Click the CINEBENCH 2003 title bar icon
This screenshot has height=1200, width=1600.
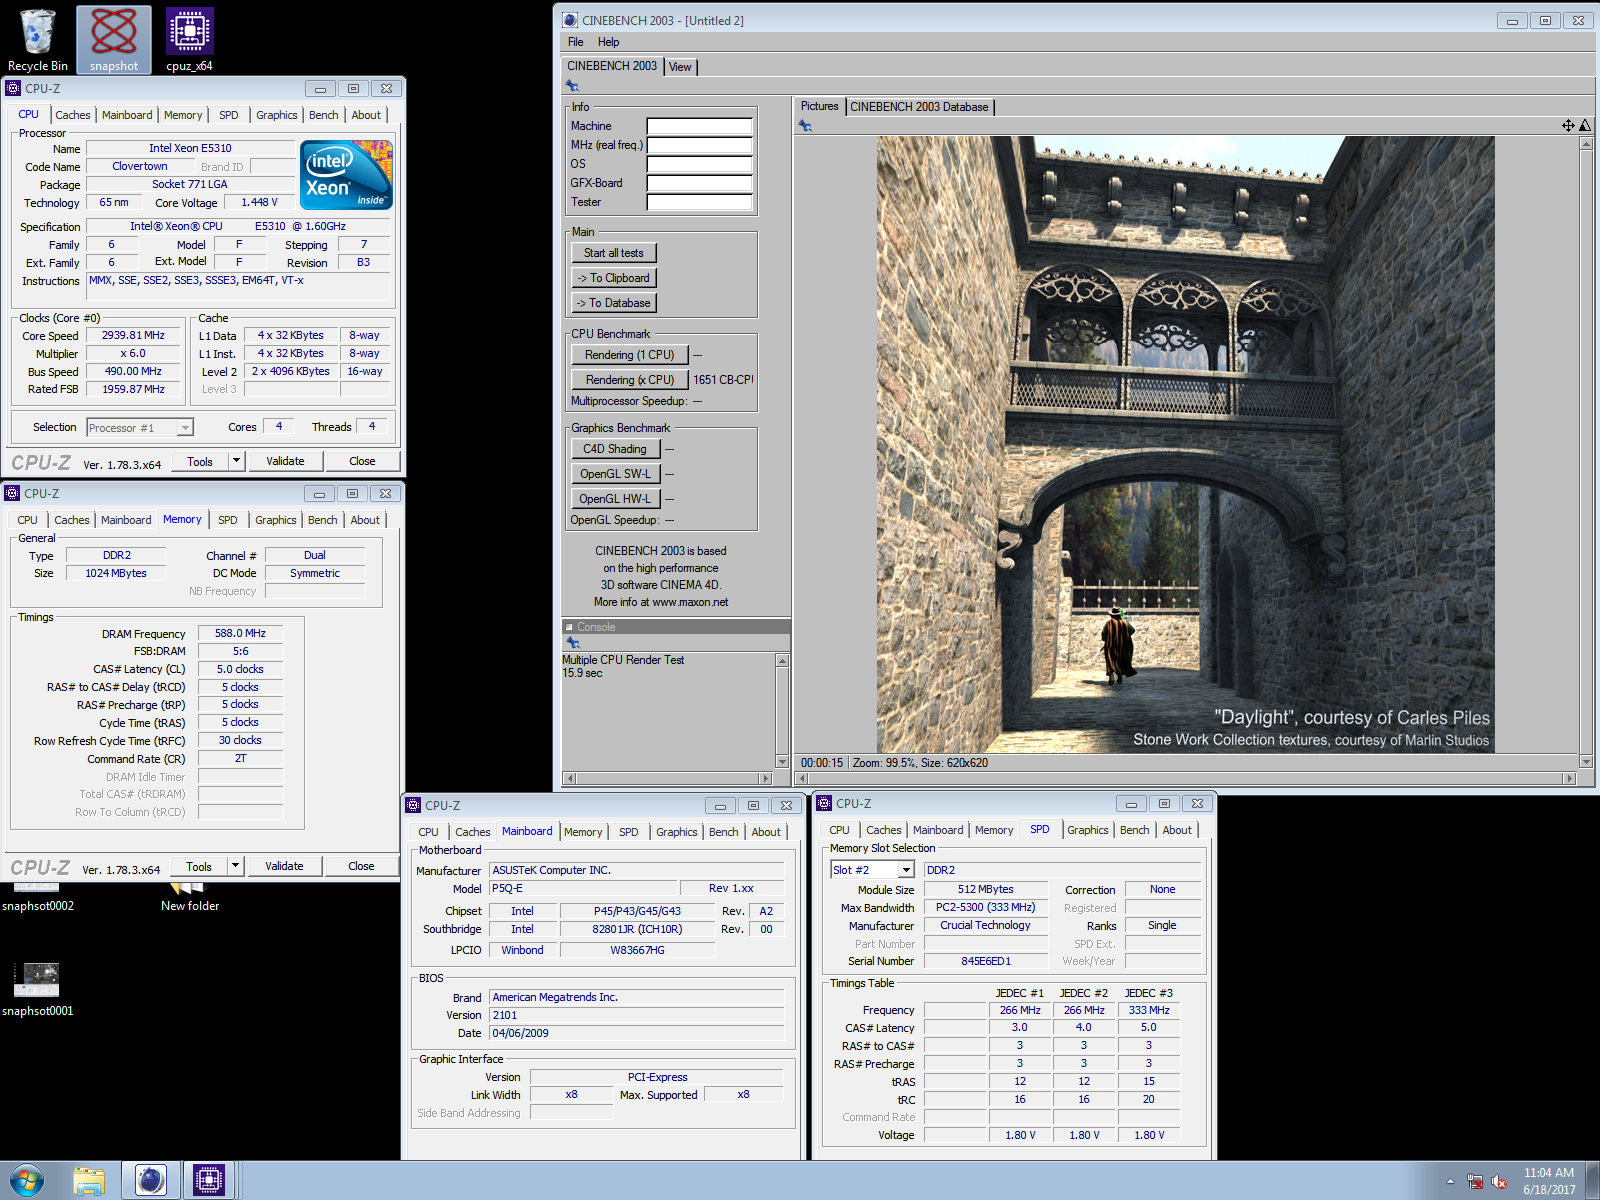570,20
